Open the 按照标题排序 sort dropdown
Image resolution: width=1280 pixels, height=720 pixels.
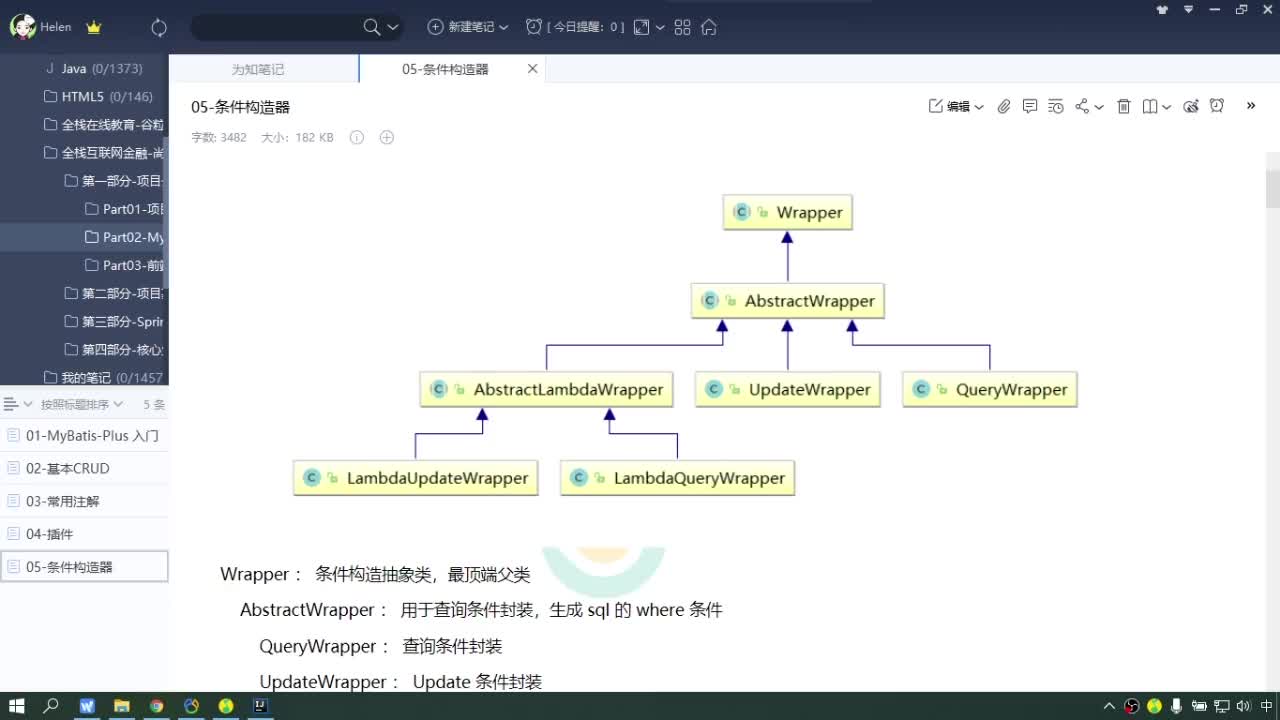(x=82, y=404)
